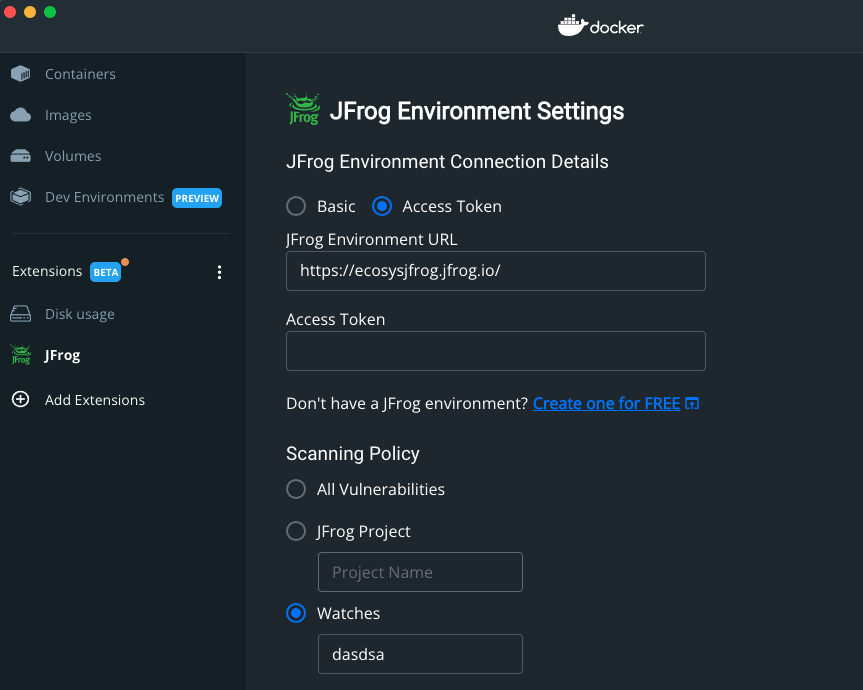Screen dimensions: 863x690
Task: Click the Images cloud icon
Action: pyautogui.click(x=20, y=115)
